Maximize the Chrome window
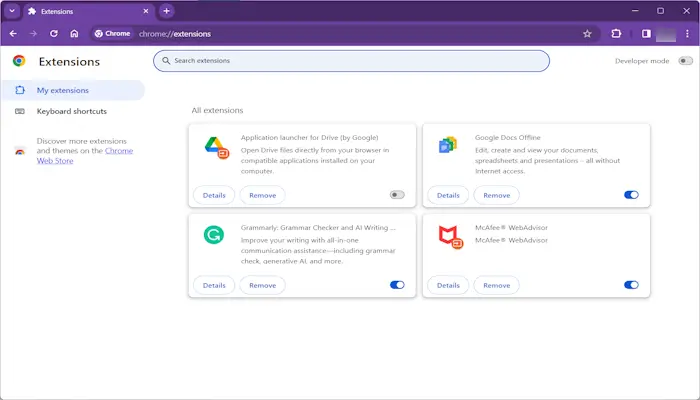The height and width of the screenshot is (400, 700). 660,11
